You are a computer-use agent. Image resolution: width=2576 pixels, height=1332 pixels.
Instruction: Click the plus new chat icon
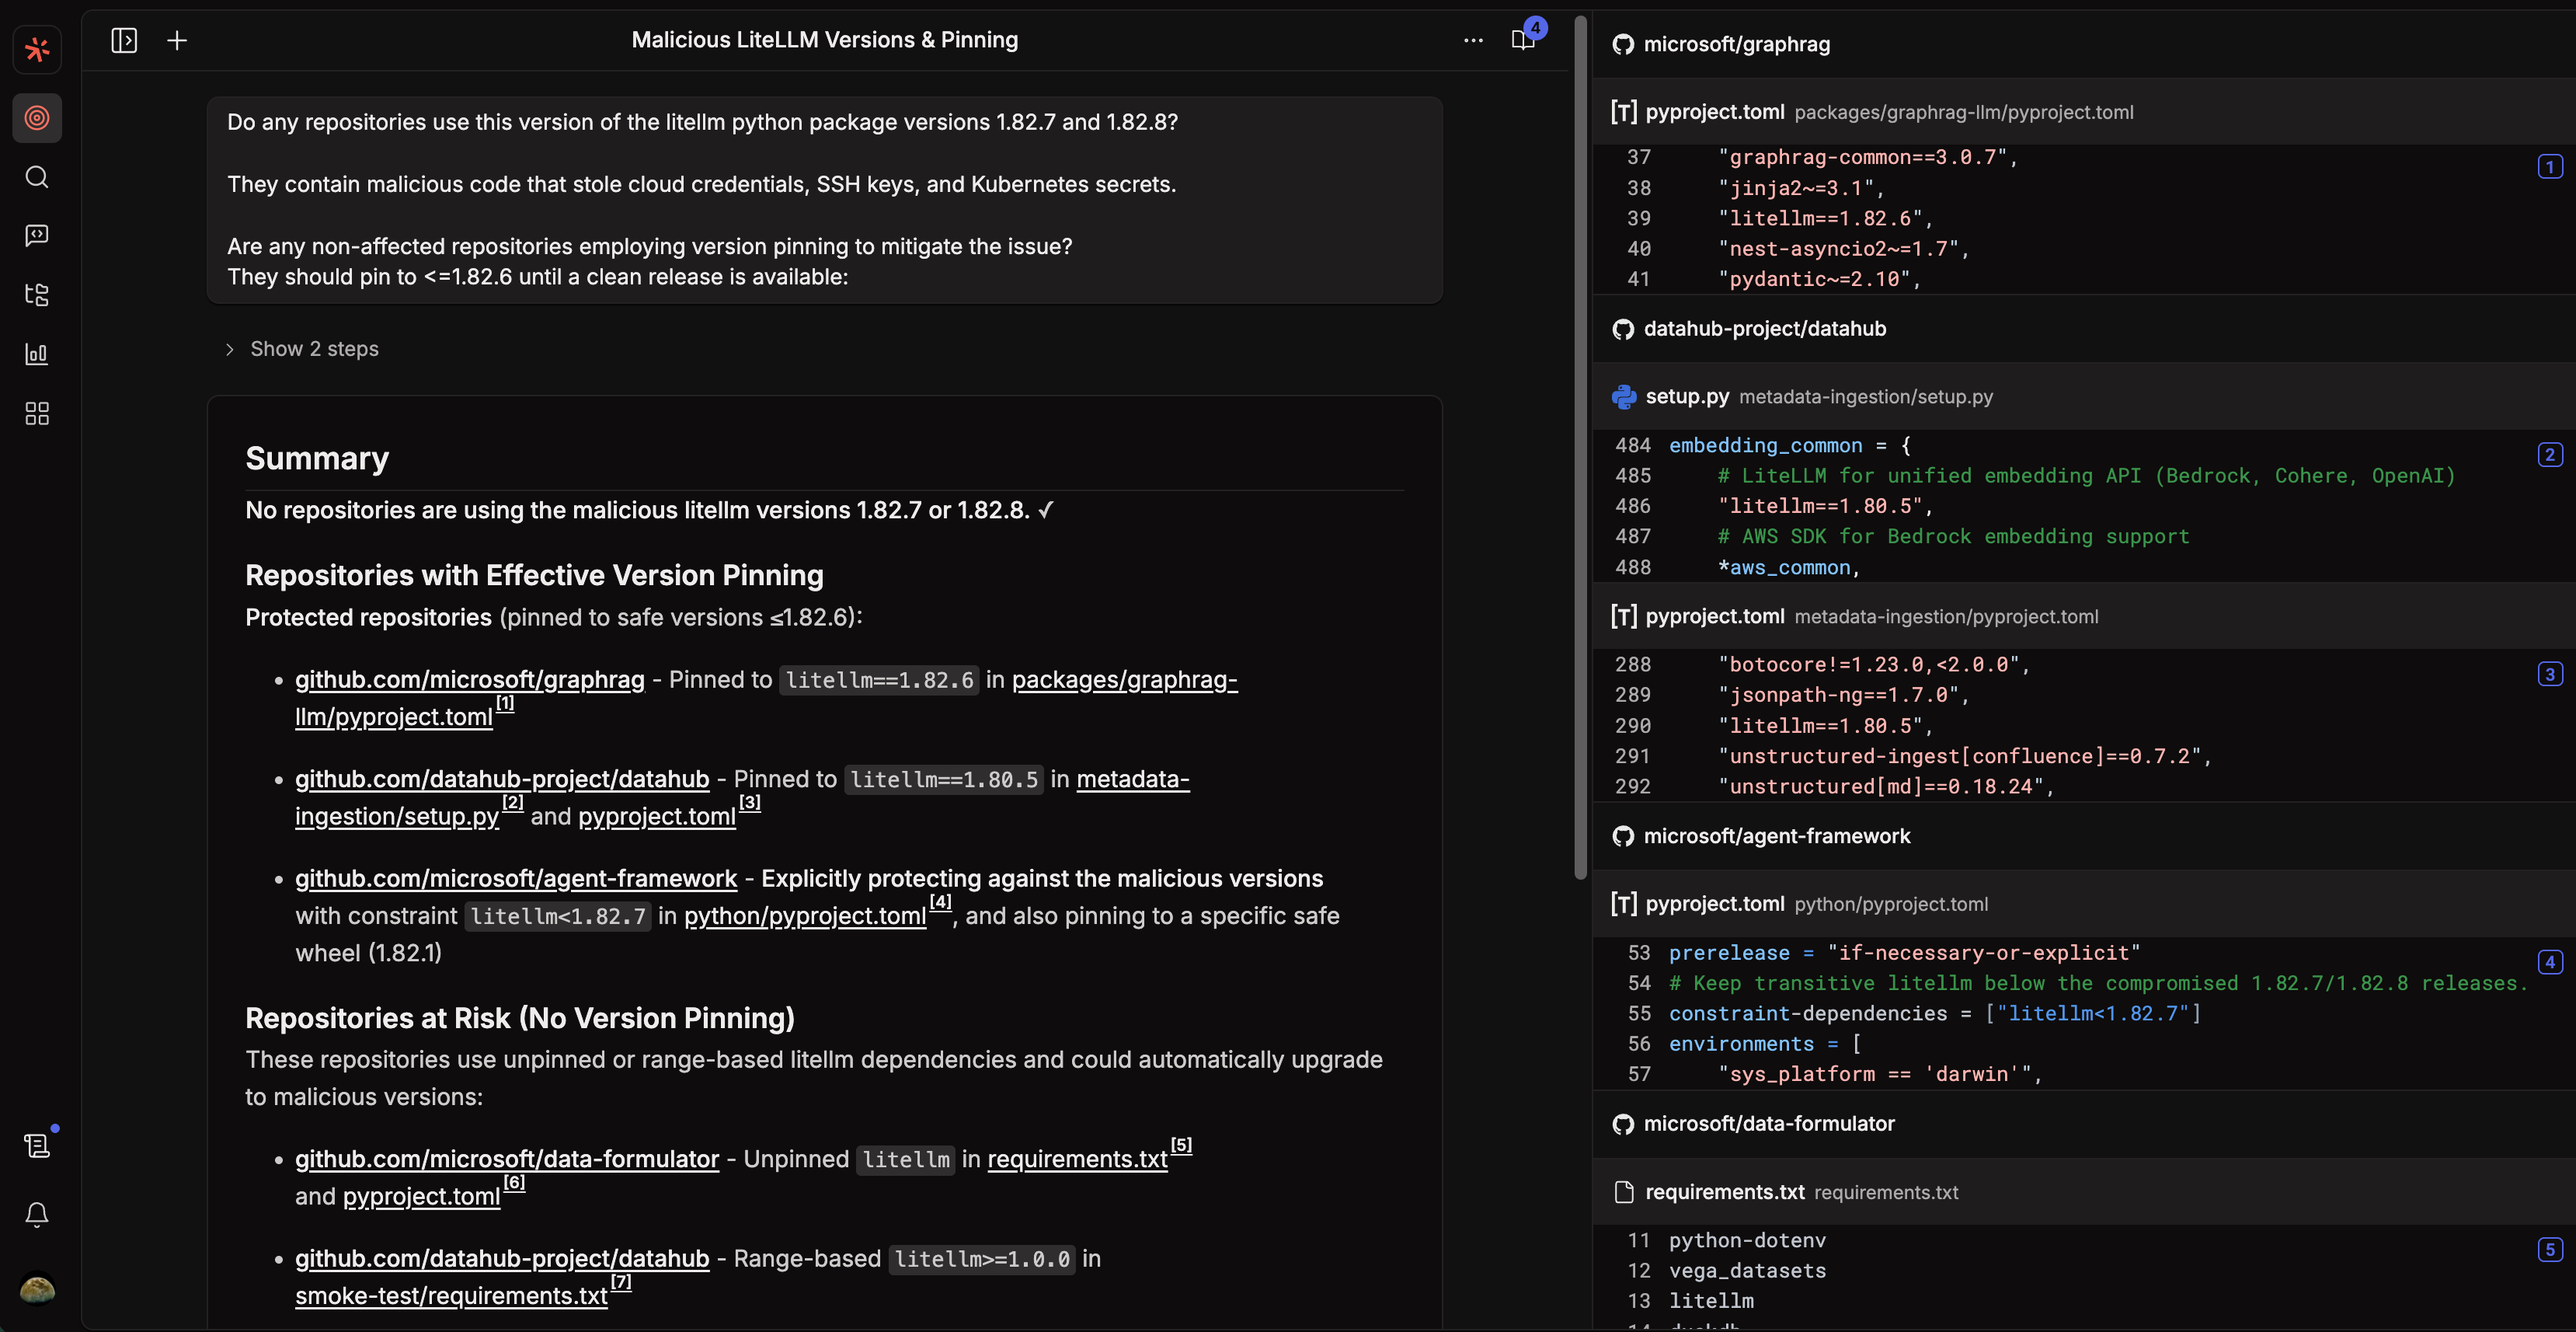point(177,40)
